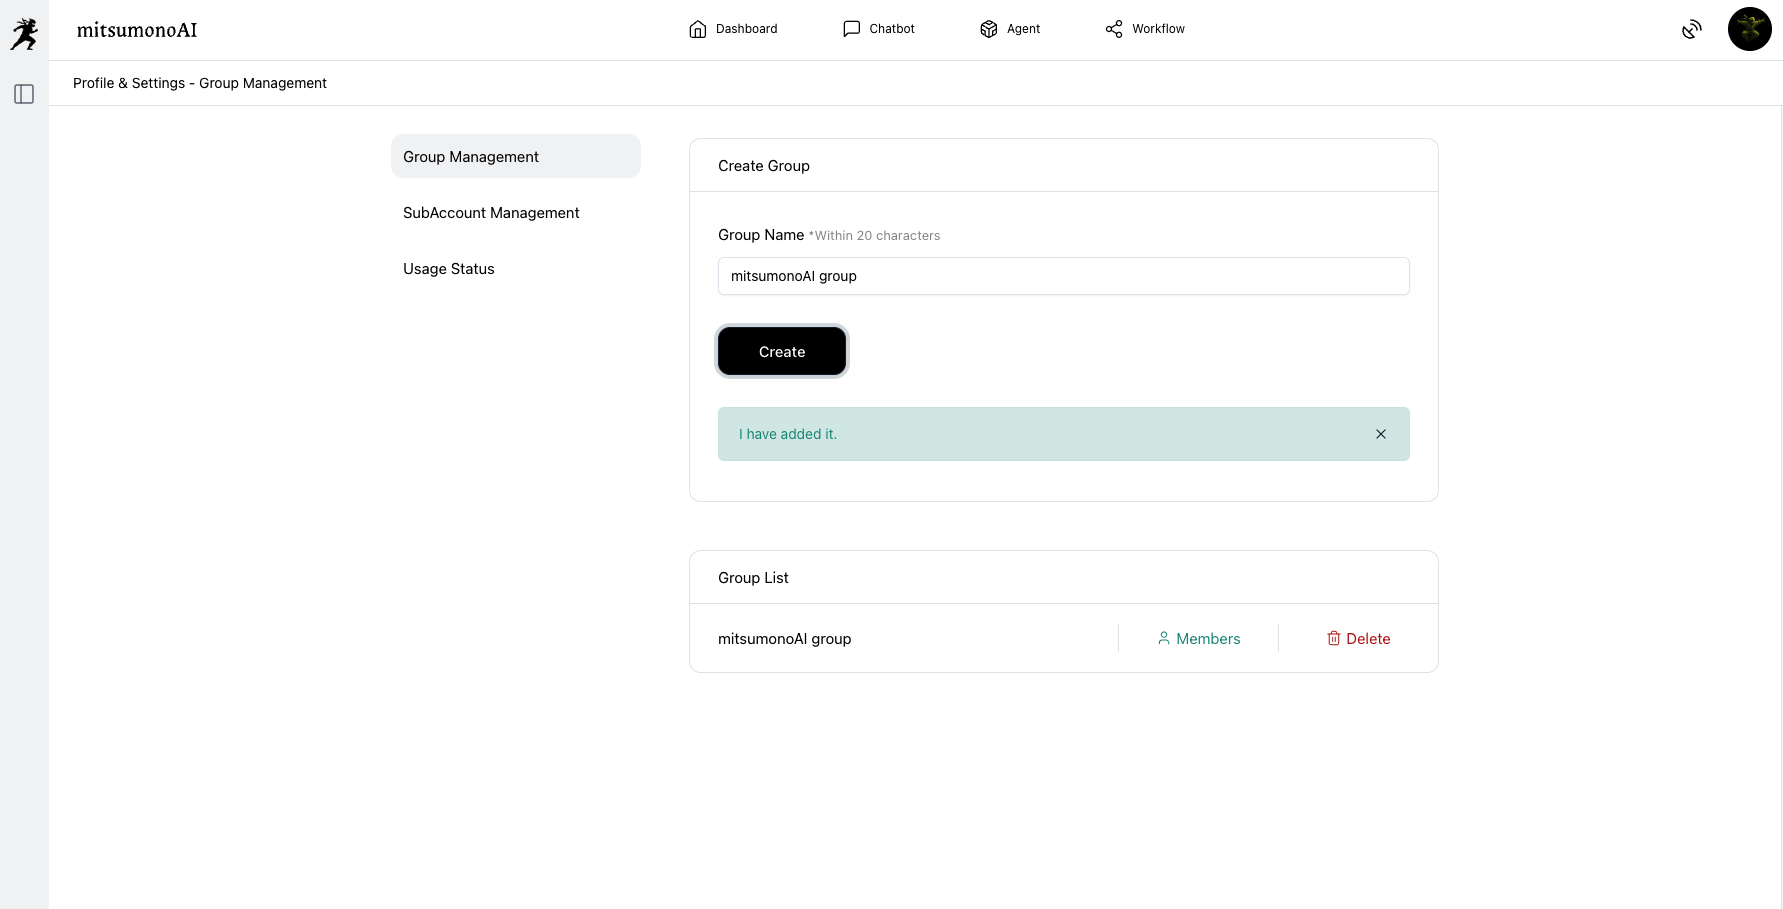Open the user profile avatar

pos(1749,29)
